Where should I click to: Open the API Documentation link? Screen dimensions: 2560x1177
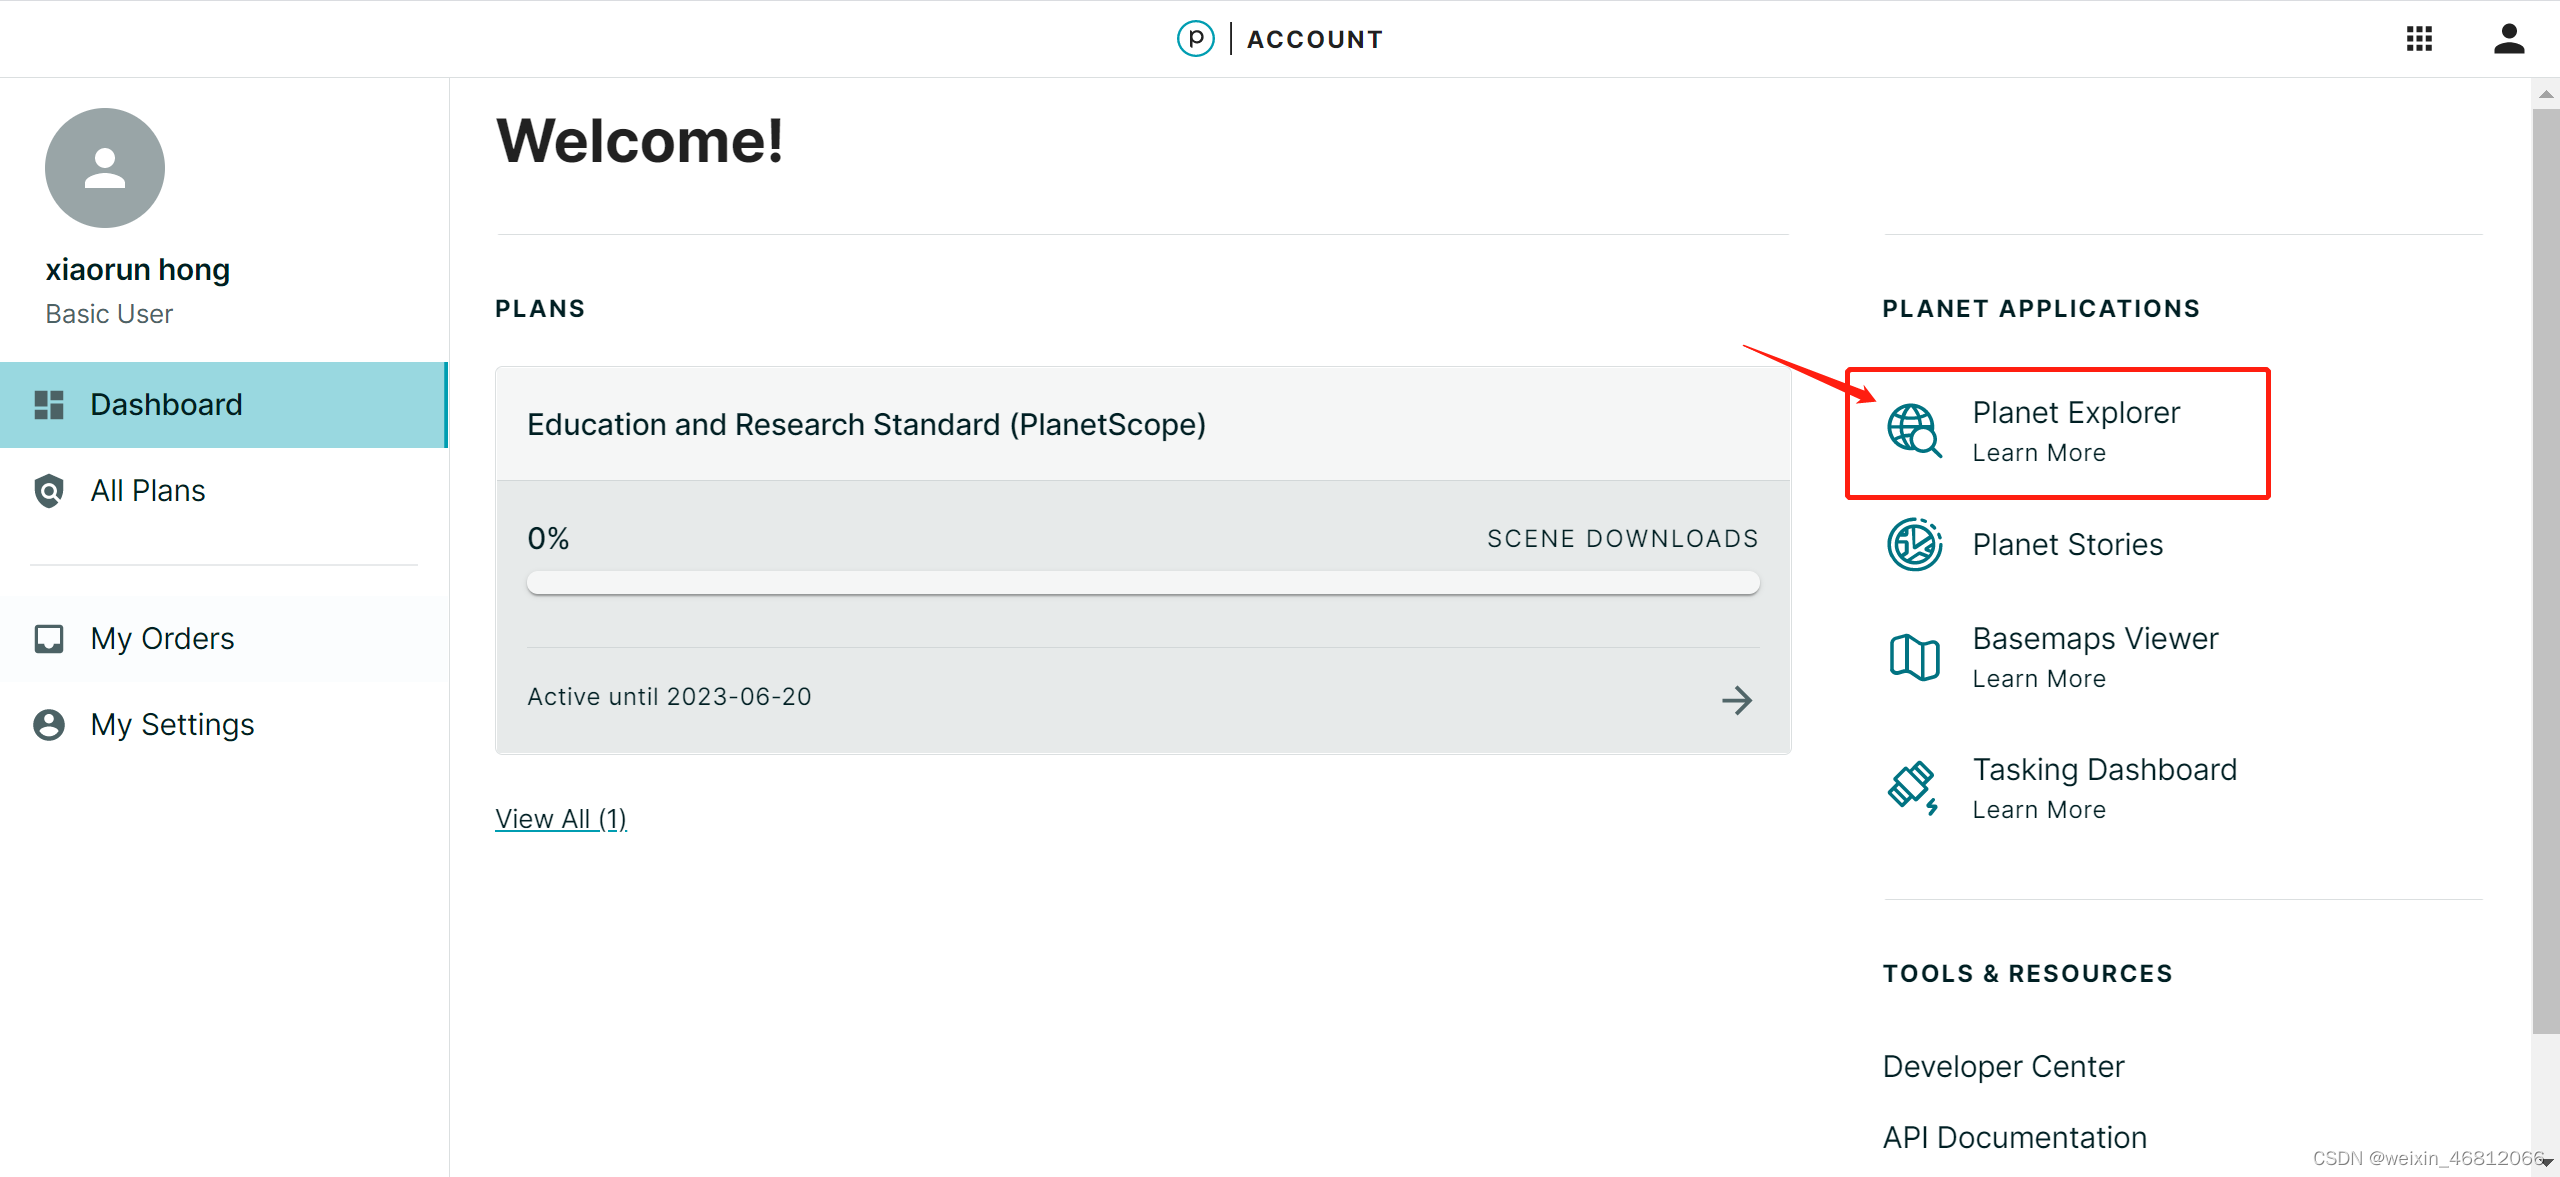tap(2014, 1138)
